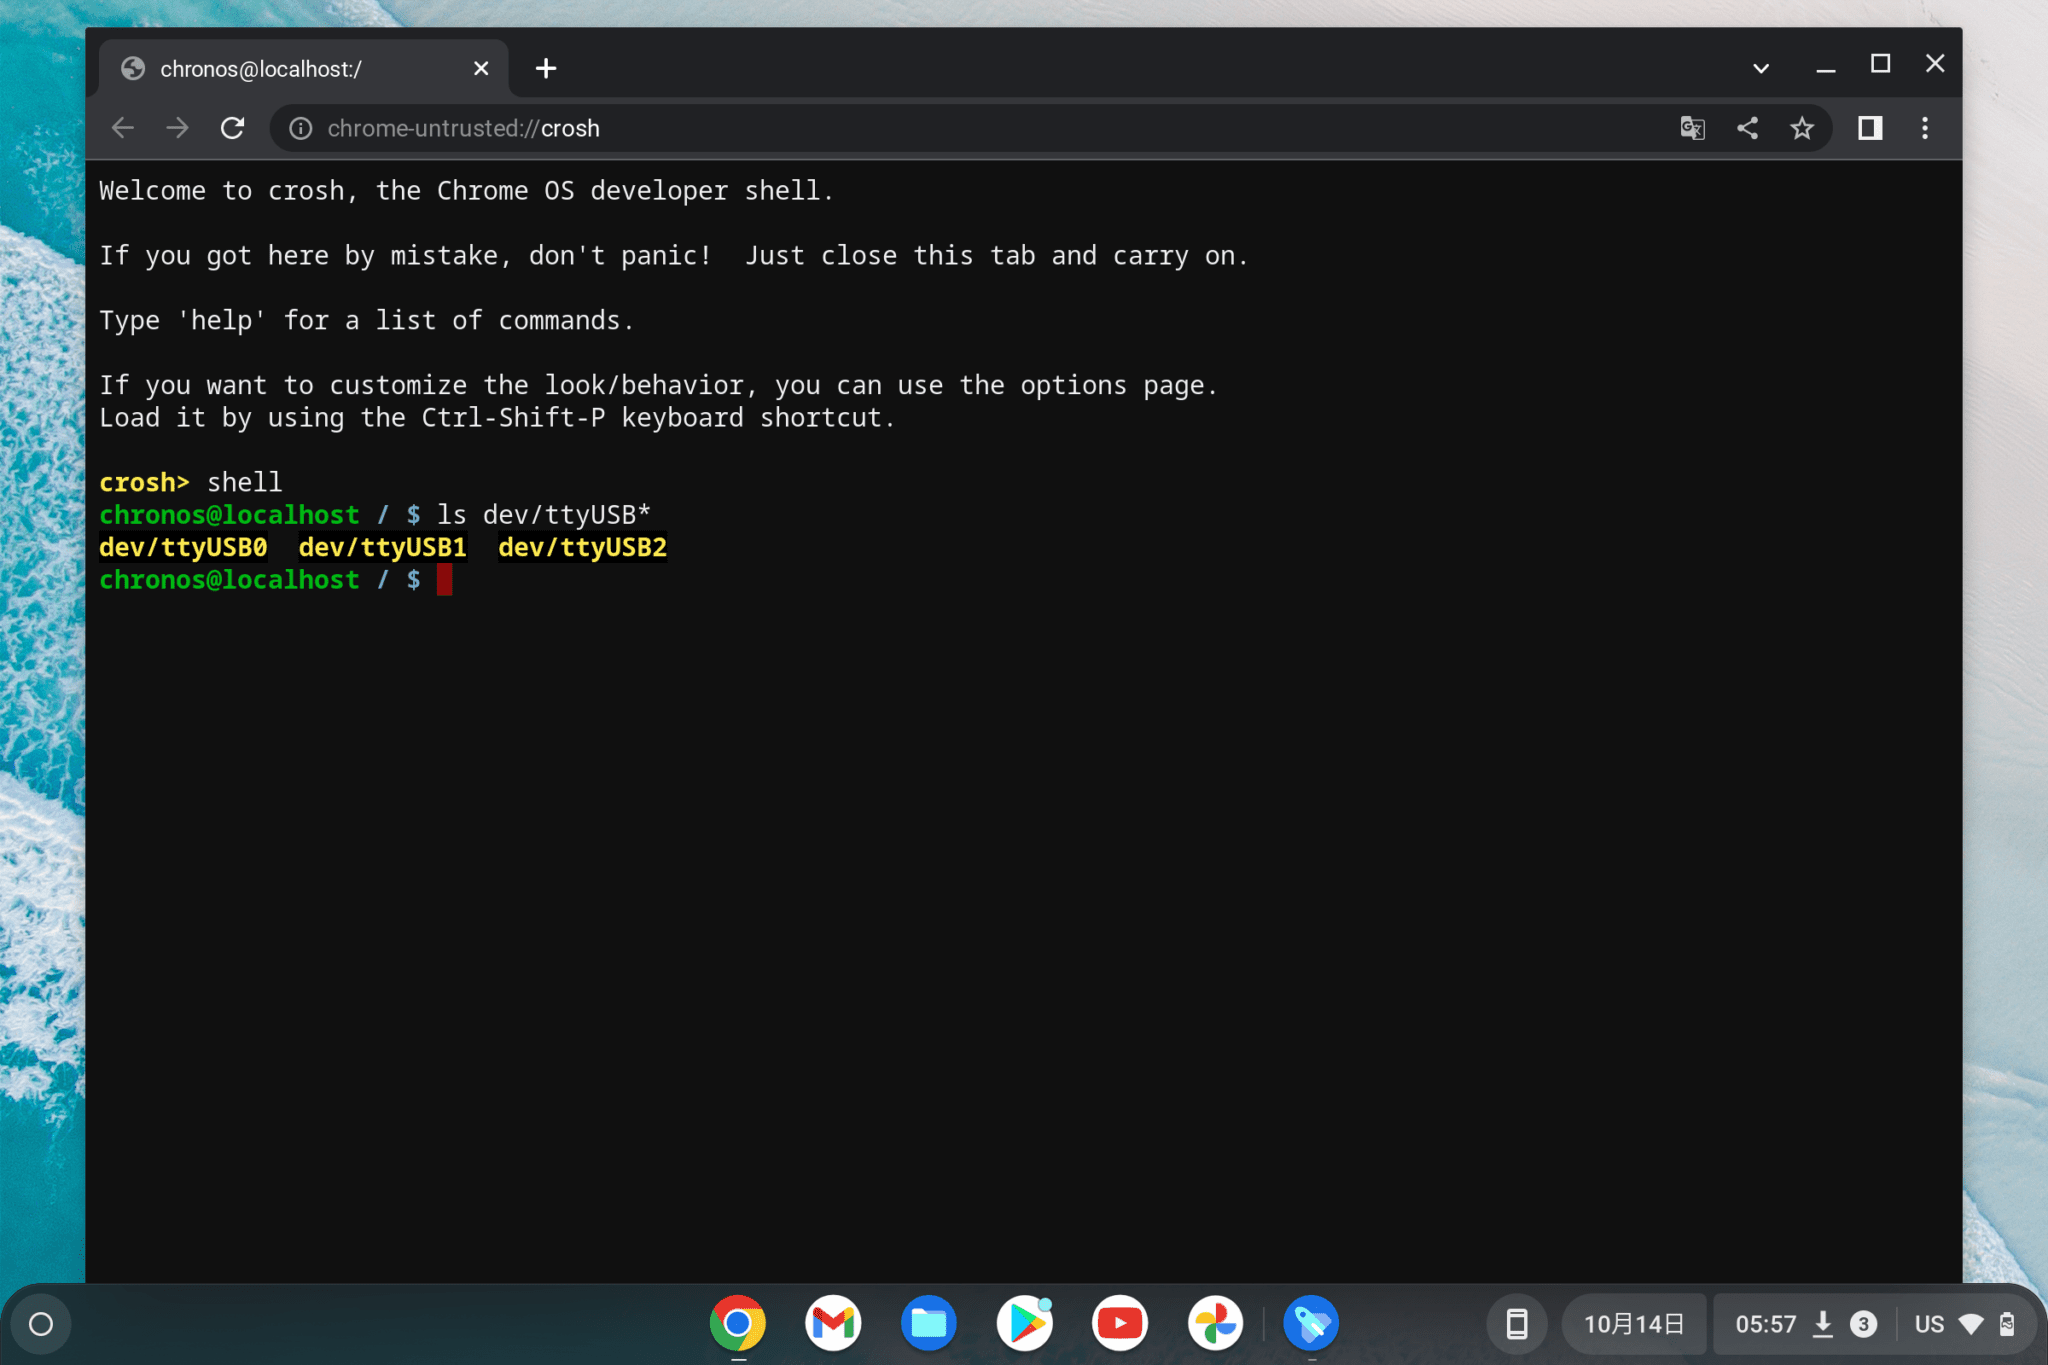Select the US keyboard indicator
The height and width of the screenshot is (1365, 2048).
coord(1928,1323)
